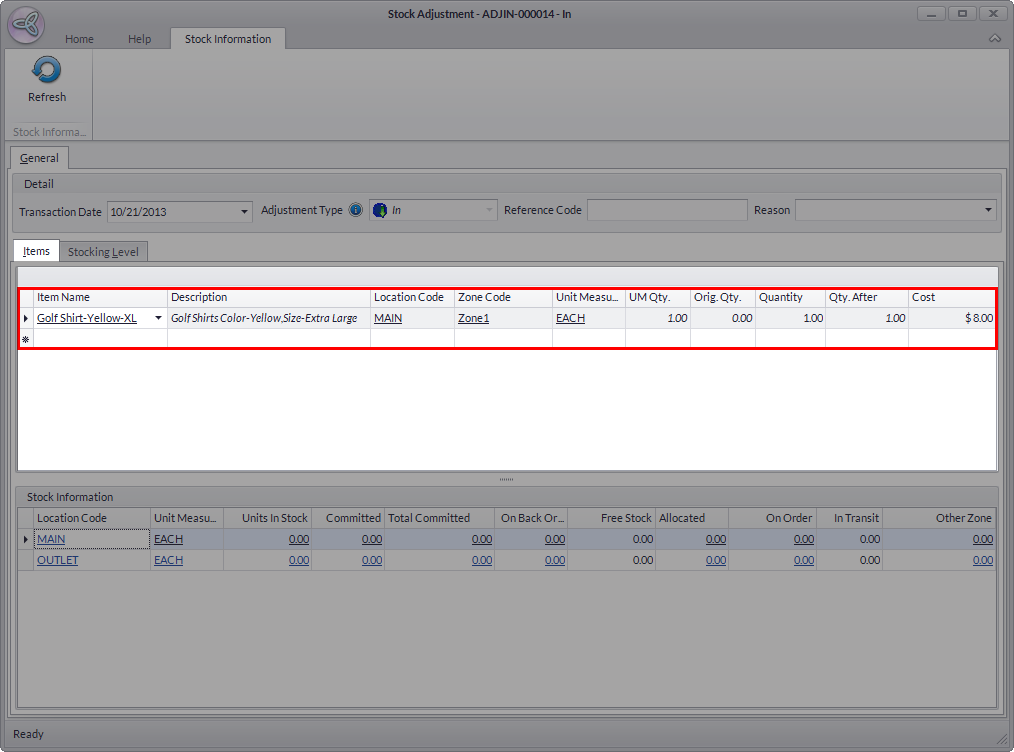Click the new row asterisk indicator
This screenshot has height=752, width=1014.
(x=25, y=340)
